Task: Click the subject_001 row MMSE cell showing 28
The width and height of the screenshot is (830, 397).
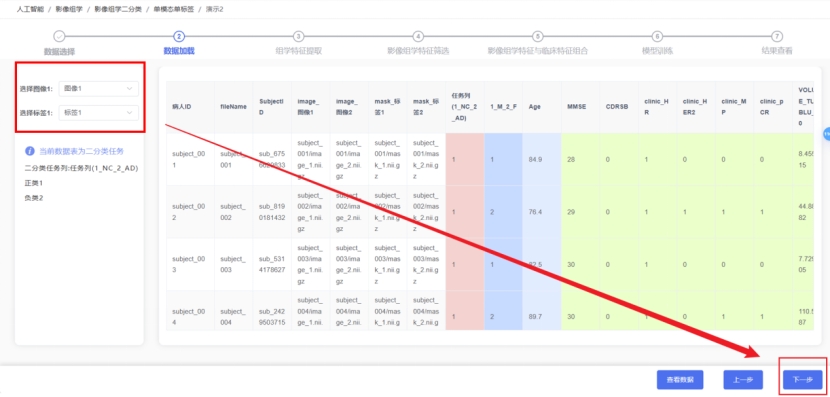Action: click(581, 159)
